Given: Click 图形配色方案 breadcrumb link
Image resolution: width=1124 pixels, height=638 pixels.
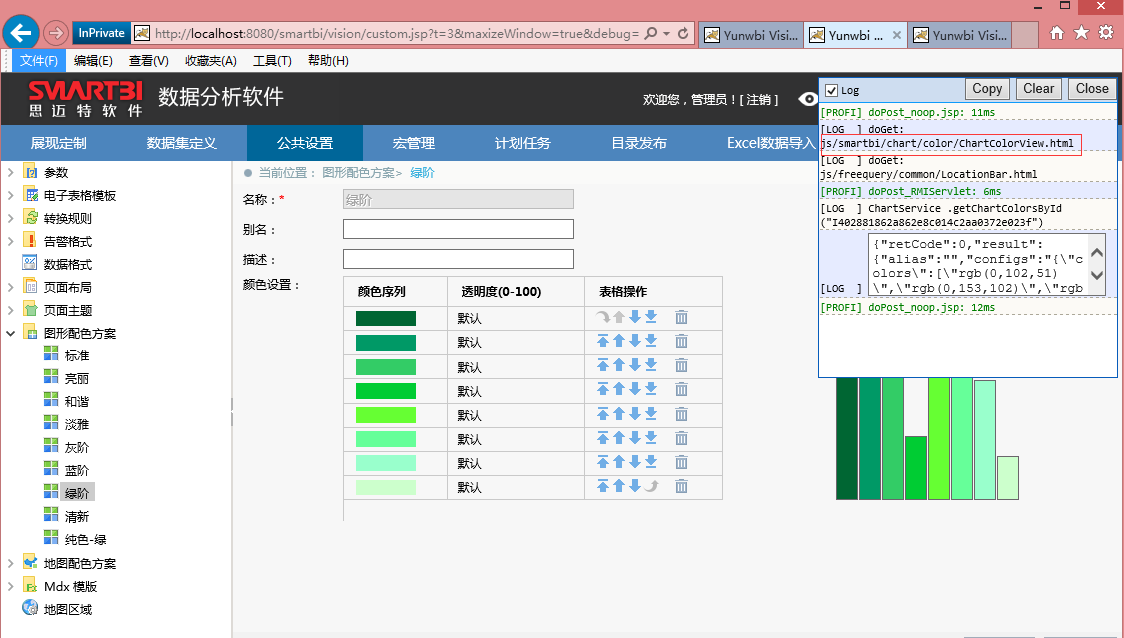Looking at the screenshot, I should pyautogui.click(x=358, y=173).
